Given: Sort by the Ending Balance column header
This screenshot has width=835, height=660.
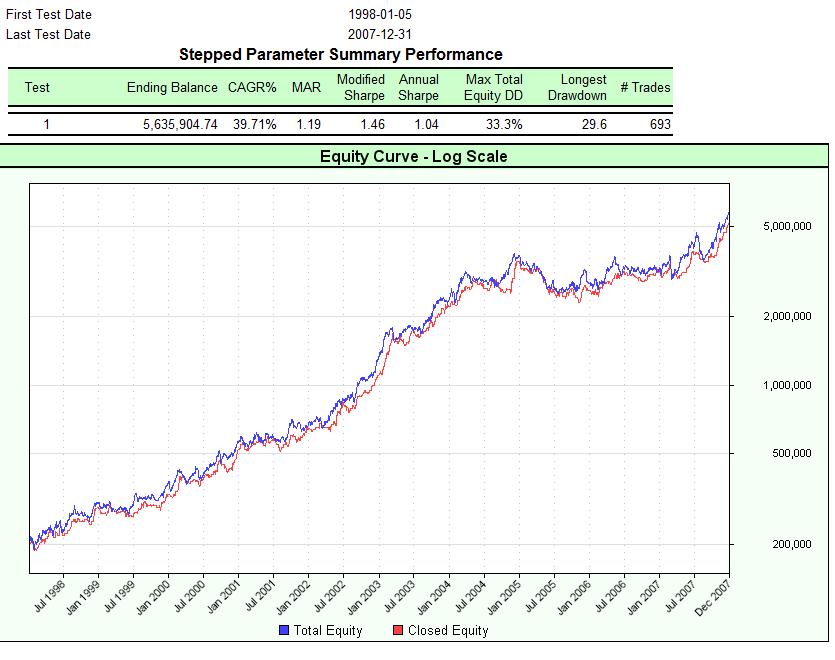Looking at the screenshot, I should (171, 87).
